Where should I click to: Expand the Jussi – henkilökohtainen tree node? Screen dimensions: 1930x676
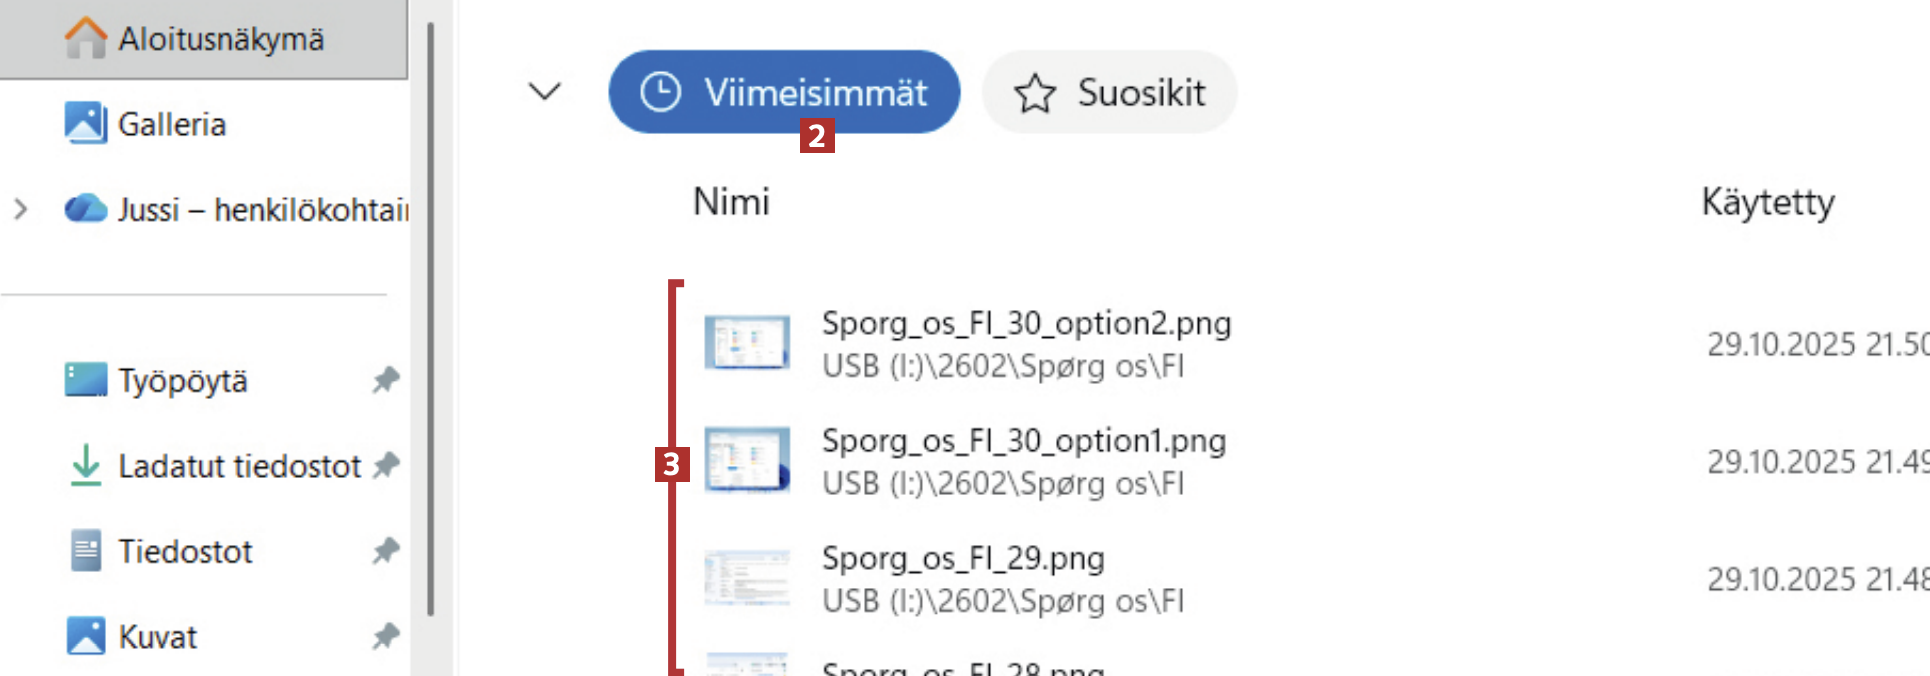[20, 209]
